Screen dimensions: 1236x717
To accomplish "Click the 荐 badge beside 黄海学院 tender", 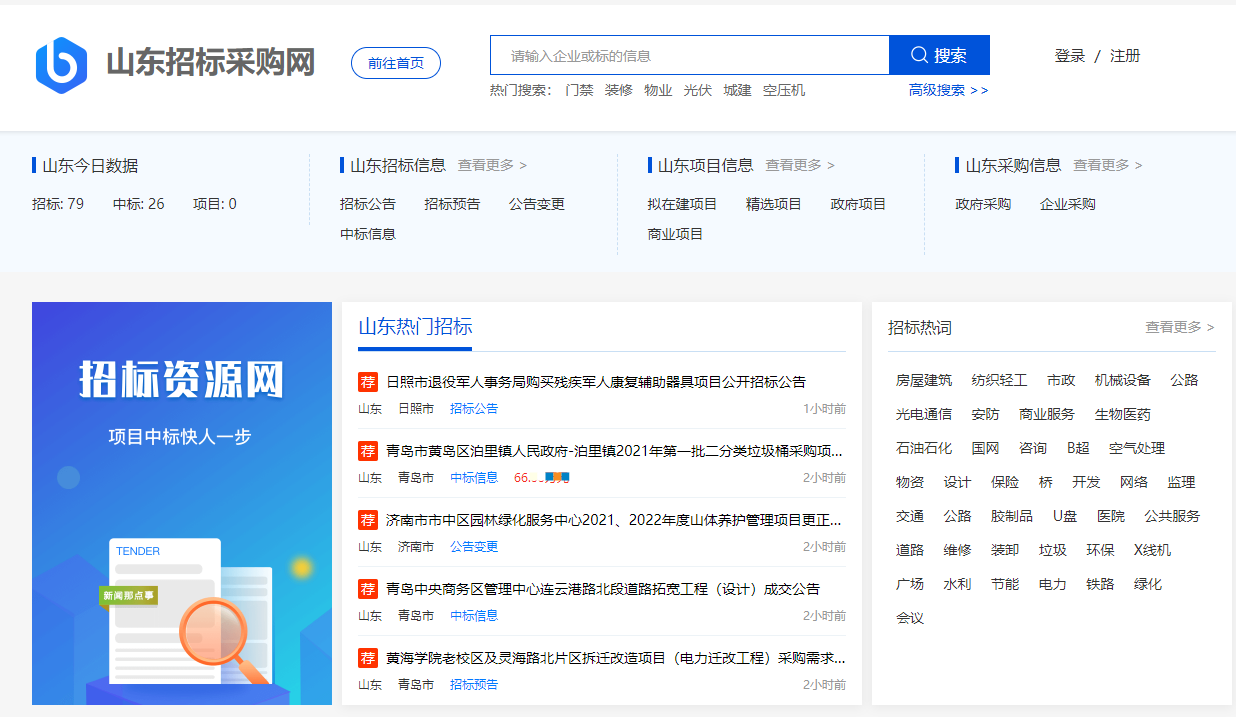I will [368, 658].
